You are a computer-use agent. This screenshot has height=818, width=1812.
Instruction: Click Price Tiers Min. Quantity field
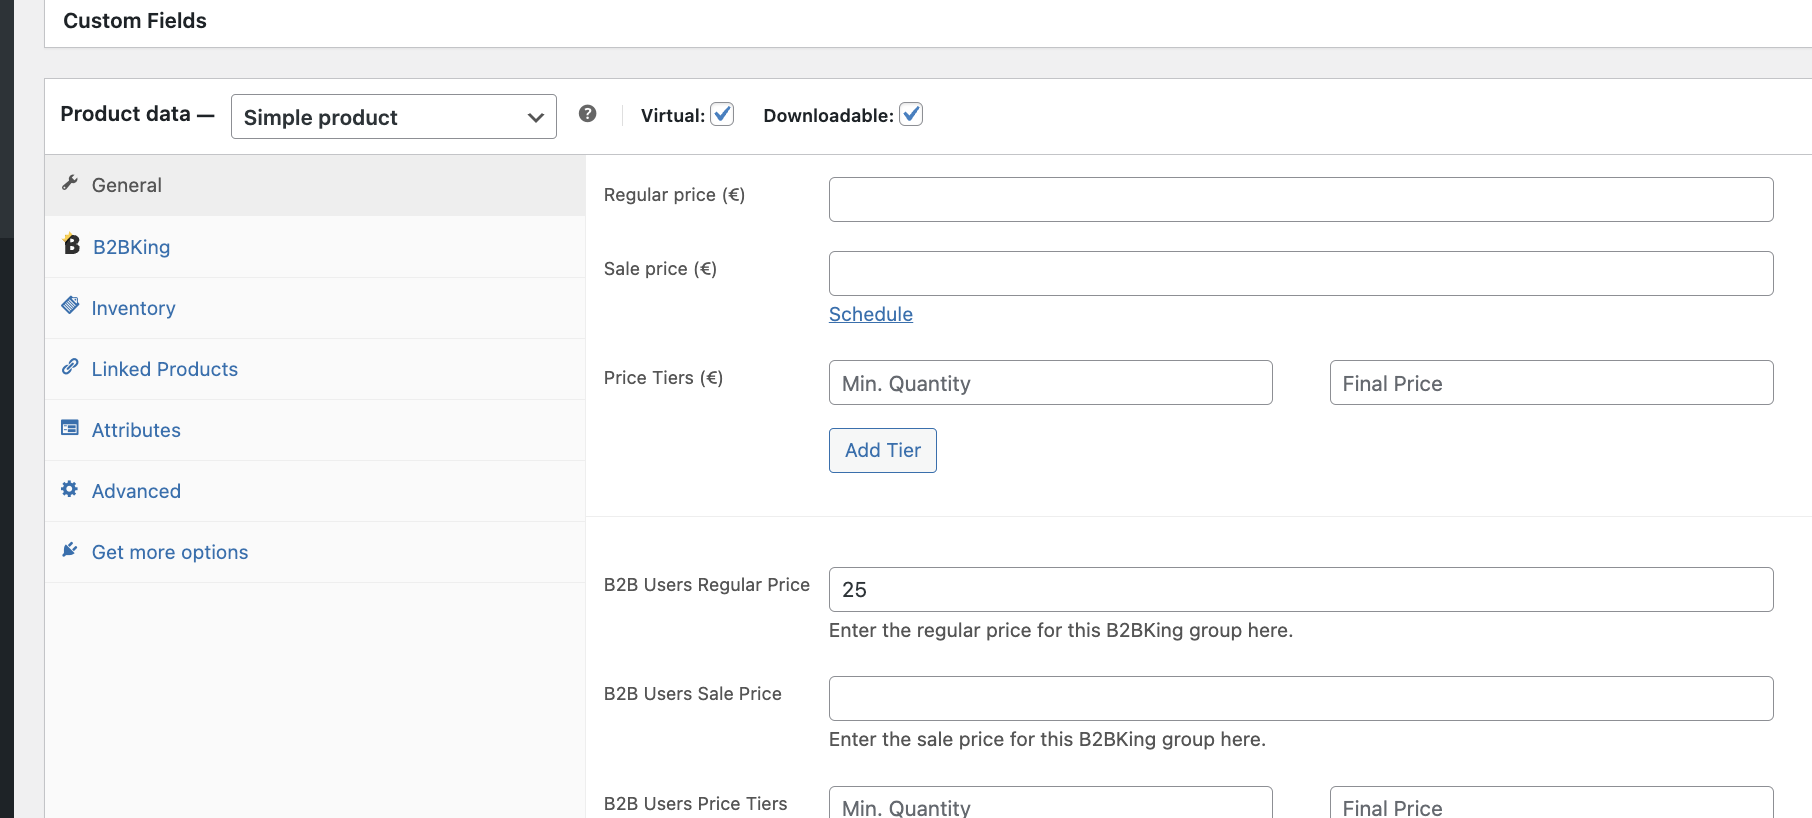[x=1051, y=383]
